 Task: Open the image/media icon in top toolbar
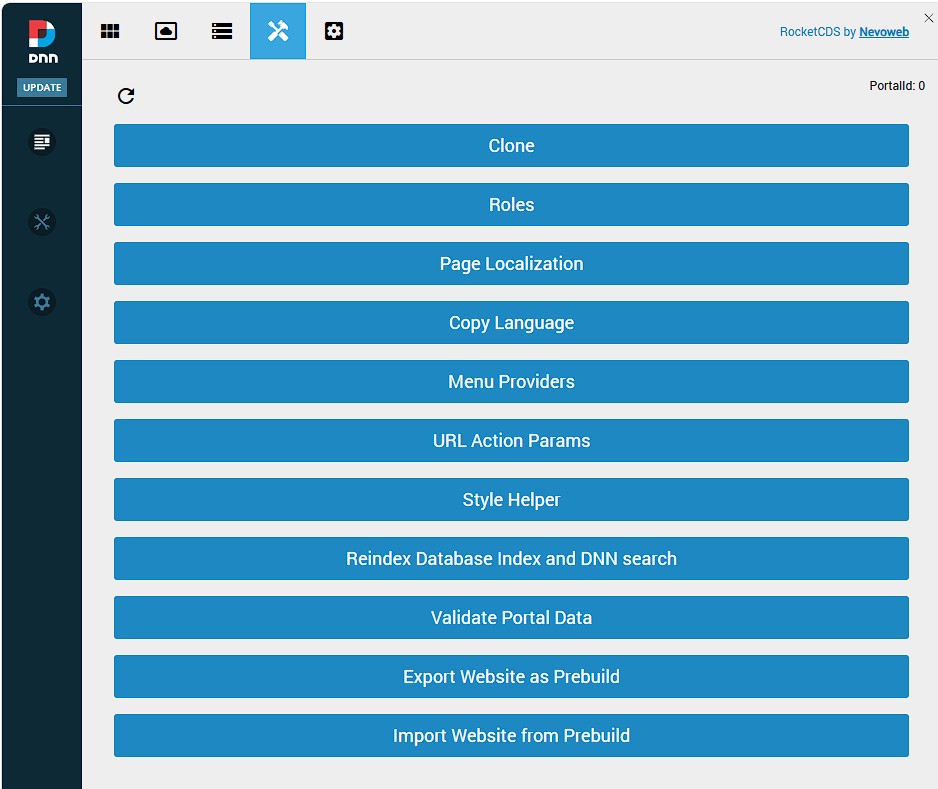[166, 31]
